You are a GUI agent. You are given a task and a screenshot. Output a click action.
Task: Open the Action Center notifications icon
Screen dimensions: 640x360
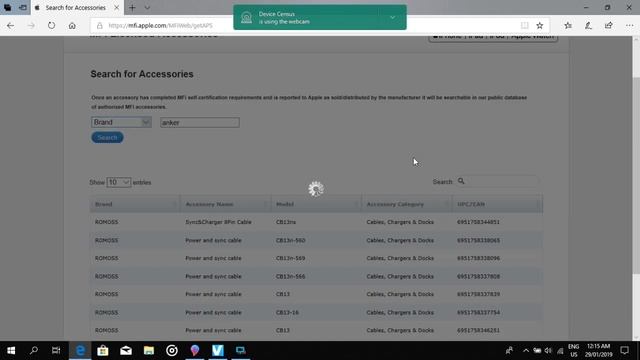624,350
